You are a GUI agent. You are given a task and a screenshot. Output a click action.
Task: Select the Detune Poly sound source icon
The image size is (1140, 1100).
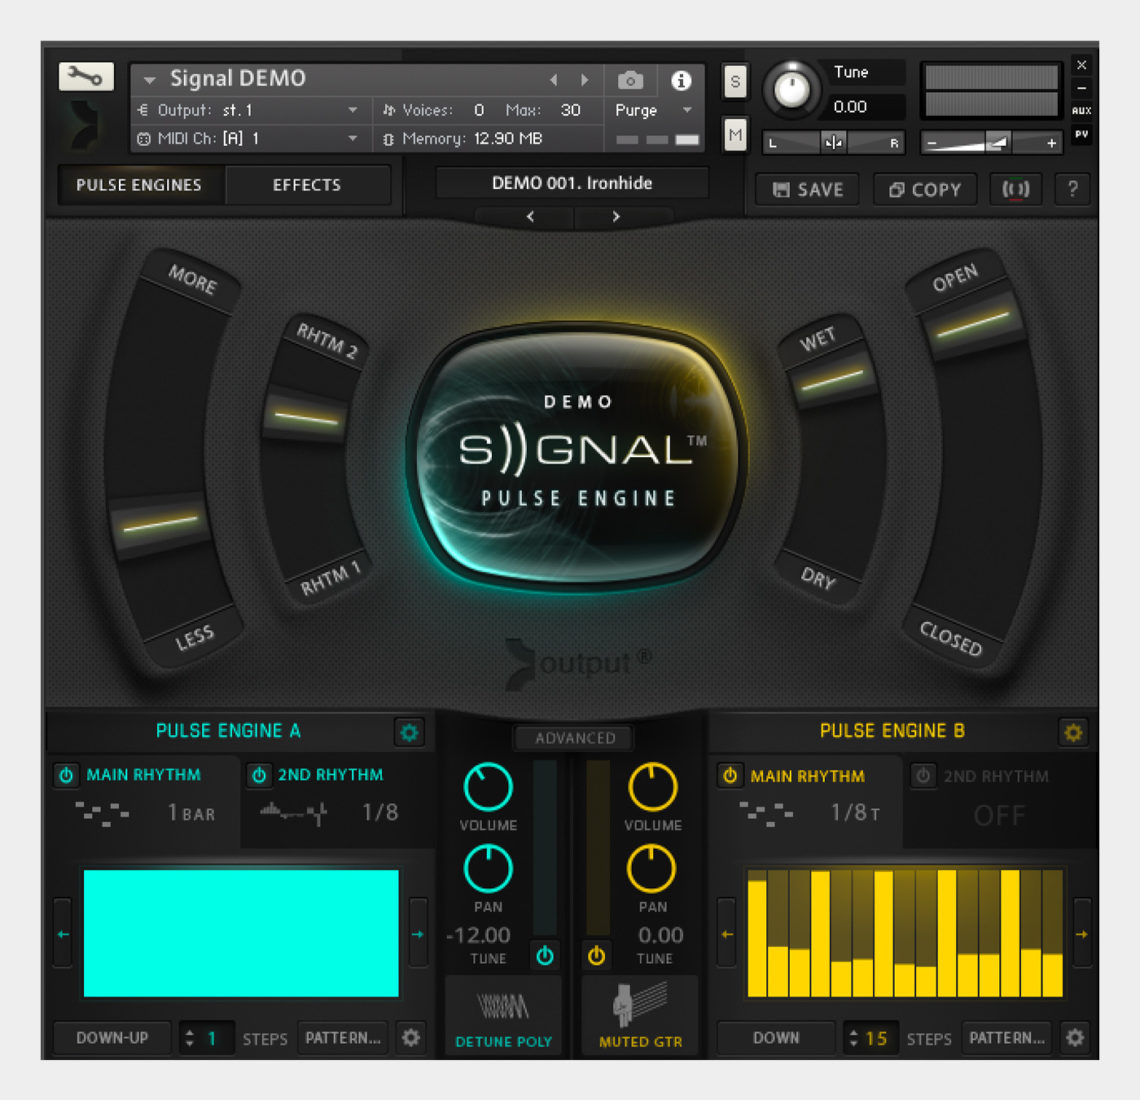click(x=504, y=1005)
